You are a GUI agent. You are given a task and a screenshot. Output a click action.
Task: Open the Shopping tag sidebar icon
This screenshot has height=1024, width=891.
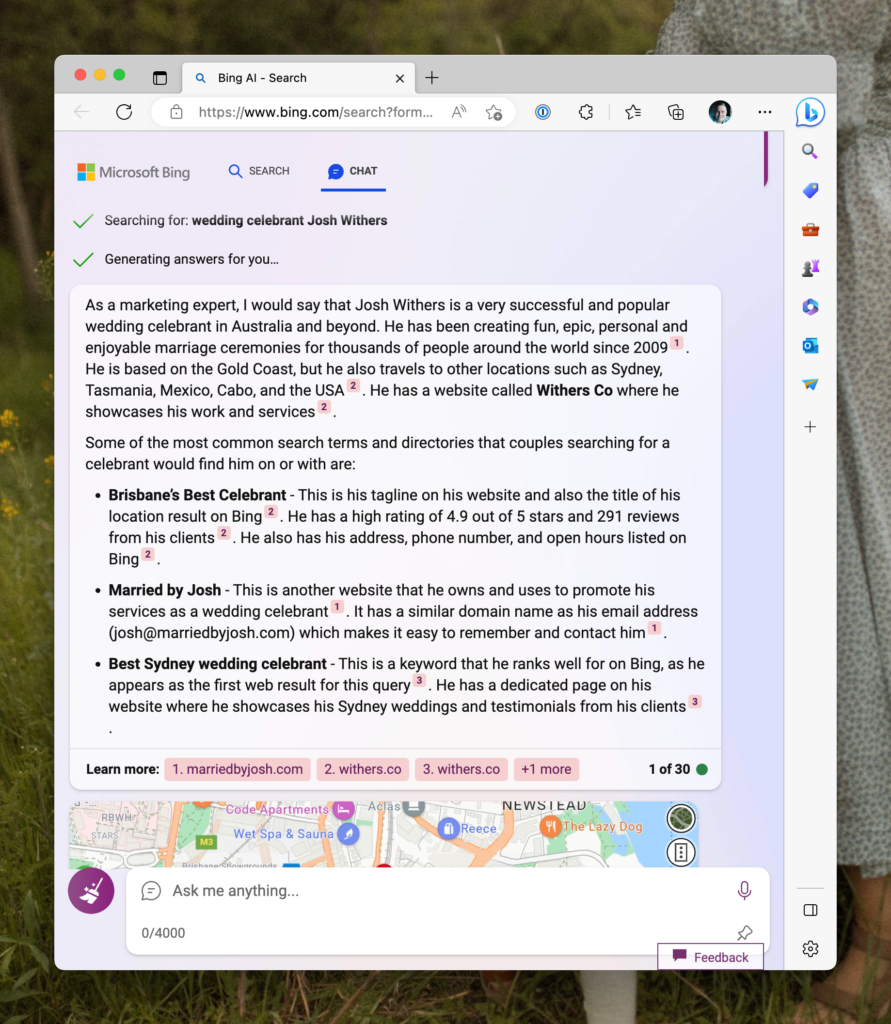coord(810,190)
